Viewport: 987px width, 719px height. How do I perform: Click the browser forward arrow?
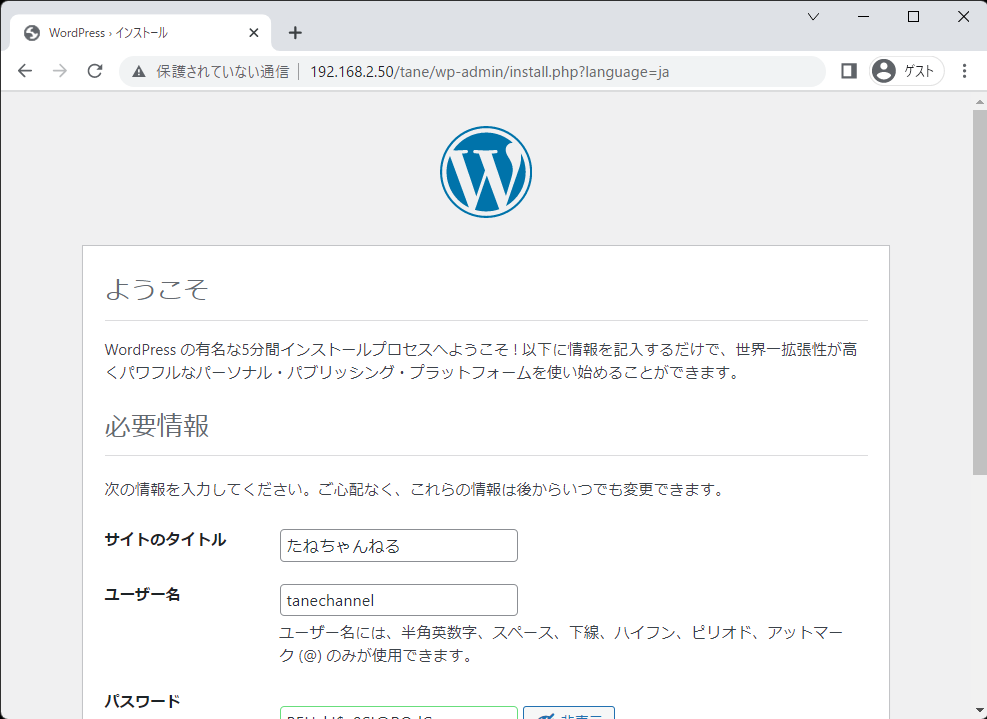(60, 71)
